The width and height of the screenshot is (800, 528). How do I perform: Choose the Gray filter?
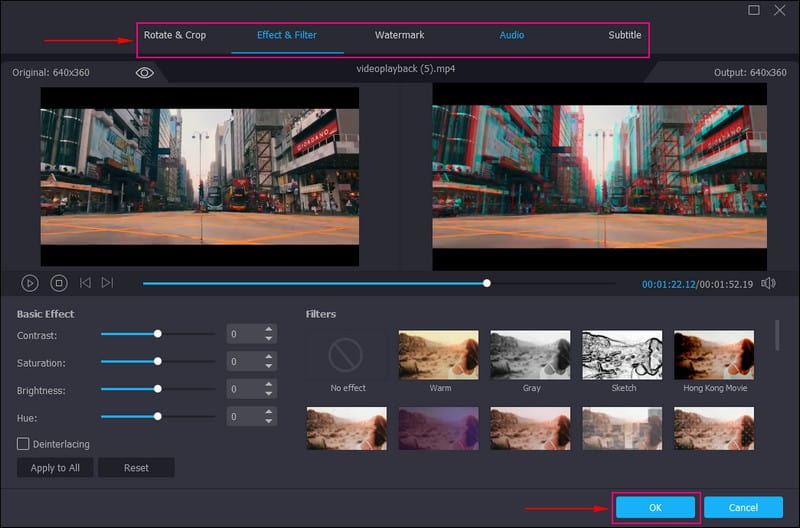531,355
